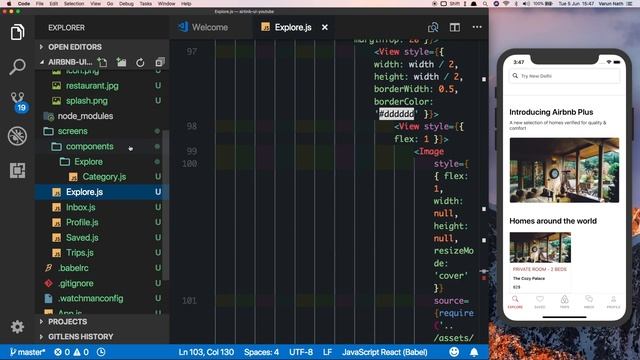This screenshot has height=360, width=640.
Task: Collapse all folders in explorer
Action: [160, 62]
